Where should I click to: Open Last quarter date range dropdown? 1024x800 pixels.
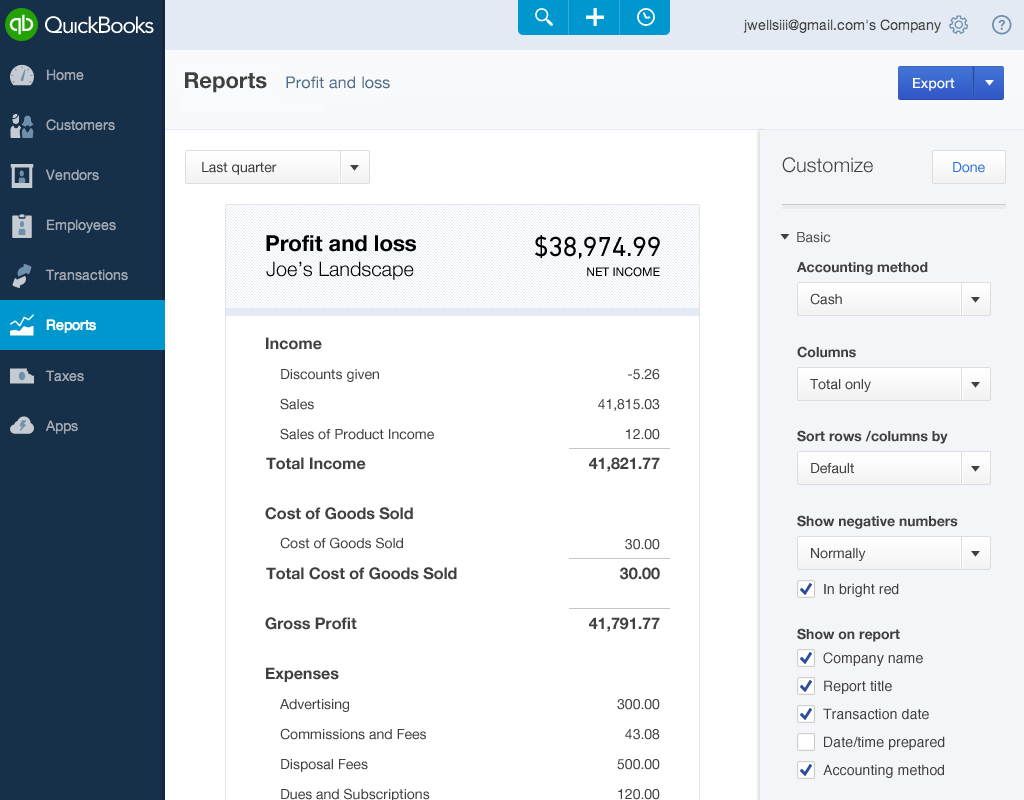[x=277, y=168]
